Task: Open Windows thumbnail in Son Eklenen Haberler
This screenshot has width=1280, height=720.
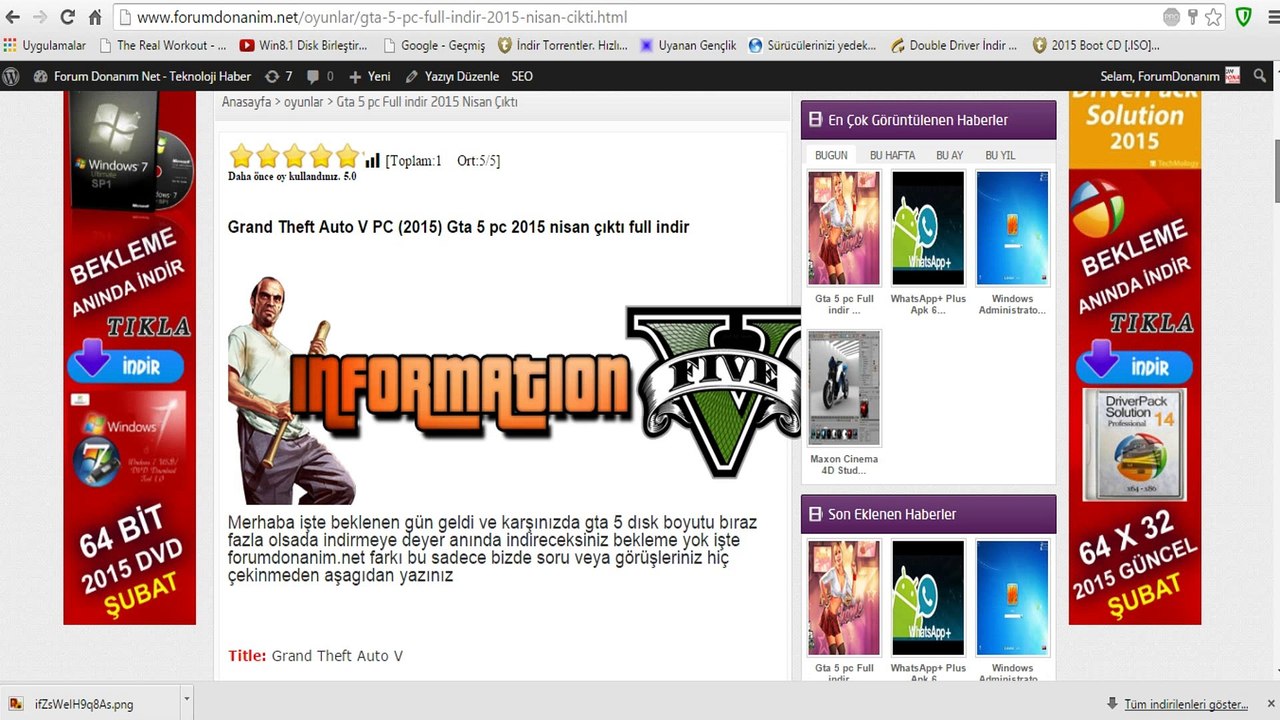Action: point(1012,598)
